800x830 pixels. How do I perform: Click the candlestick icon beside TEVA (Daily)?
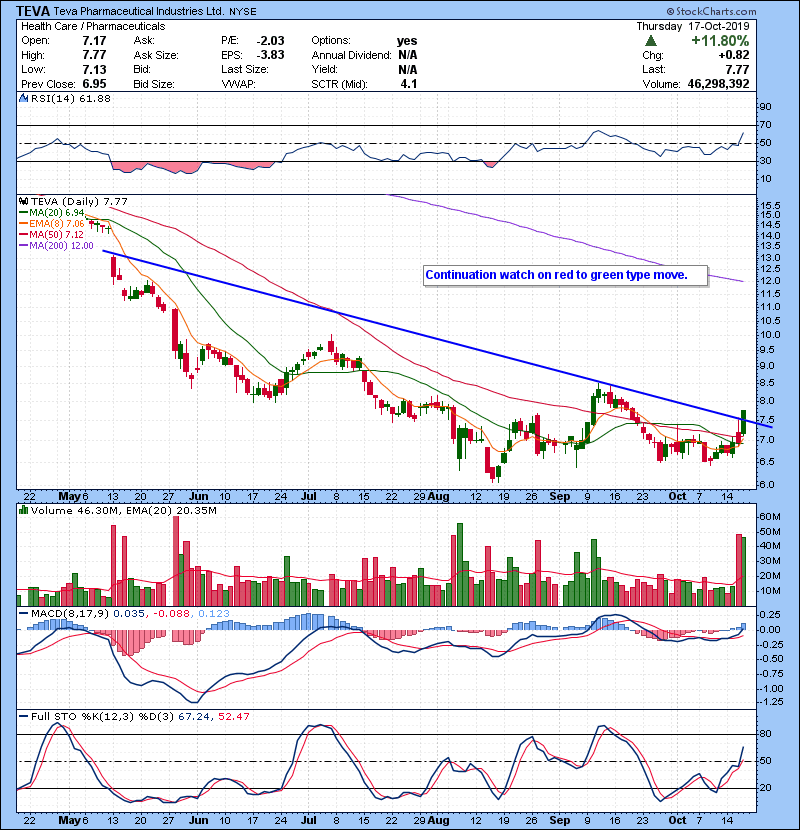click(23, 201)
